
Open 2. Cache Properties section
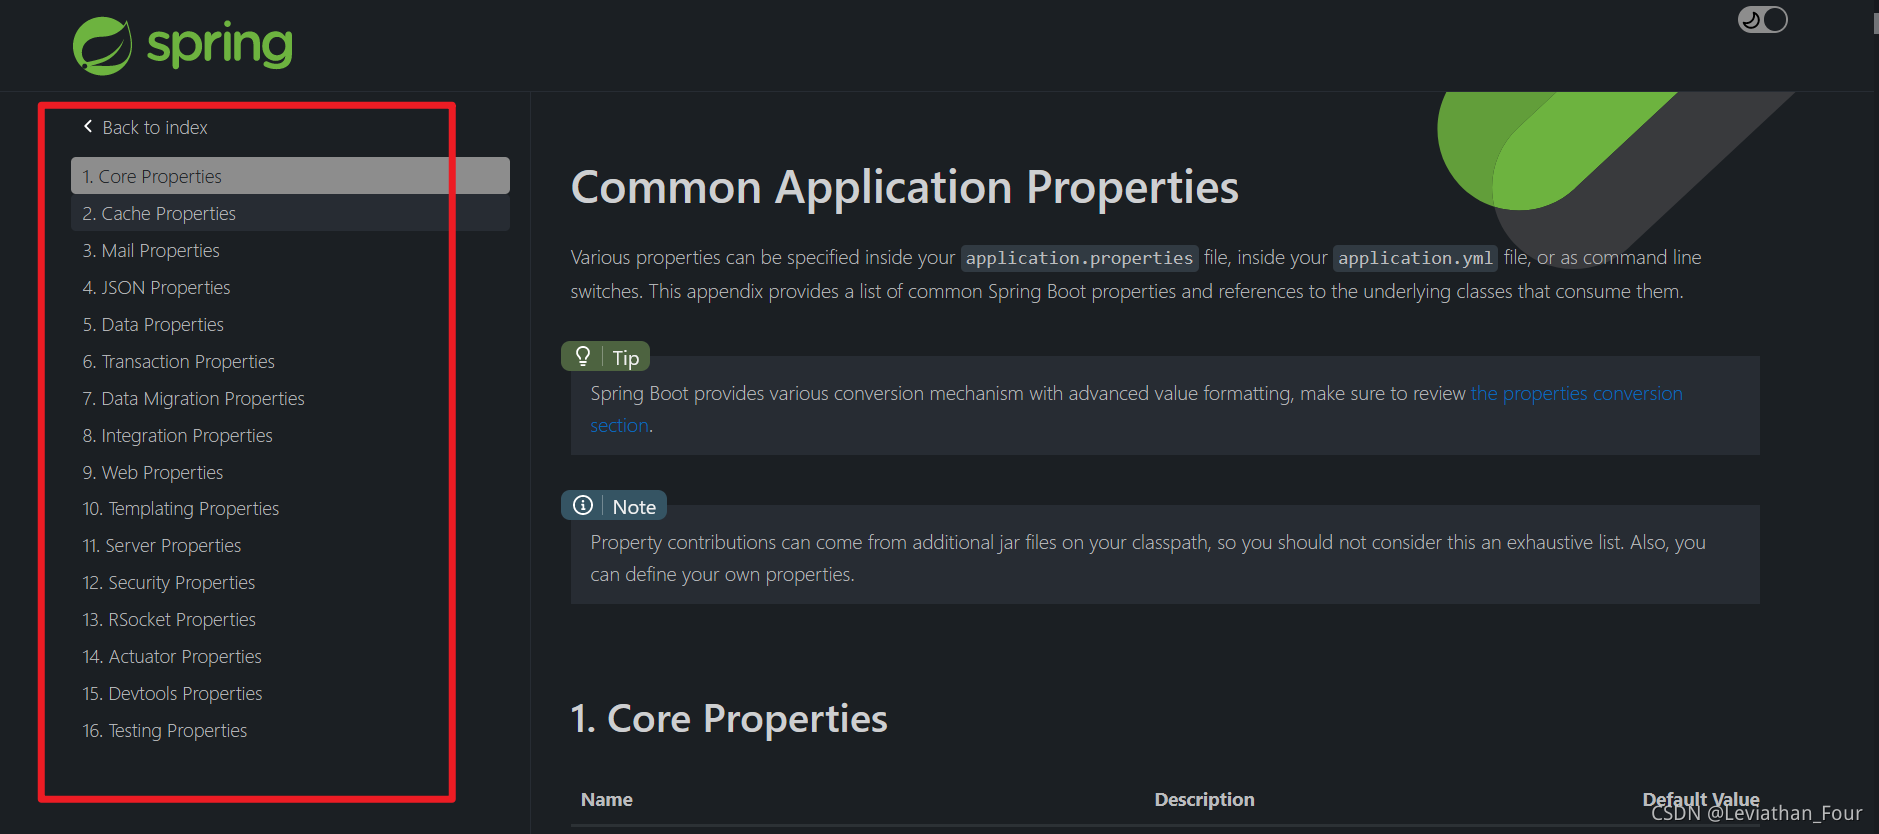[x=290, y=213]
